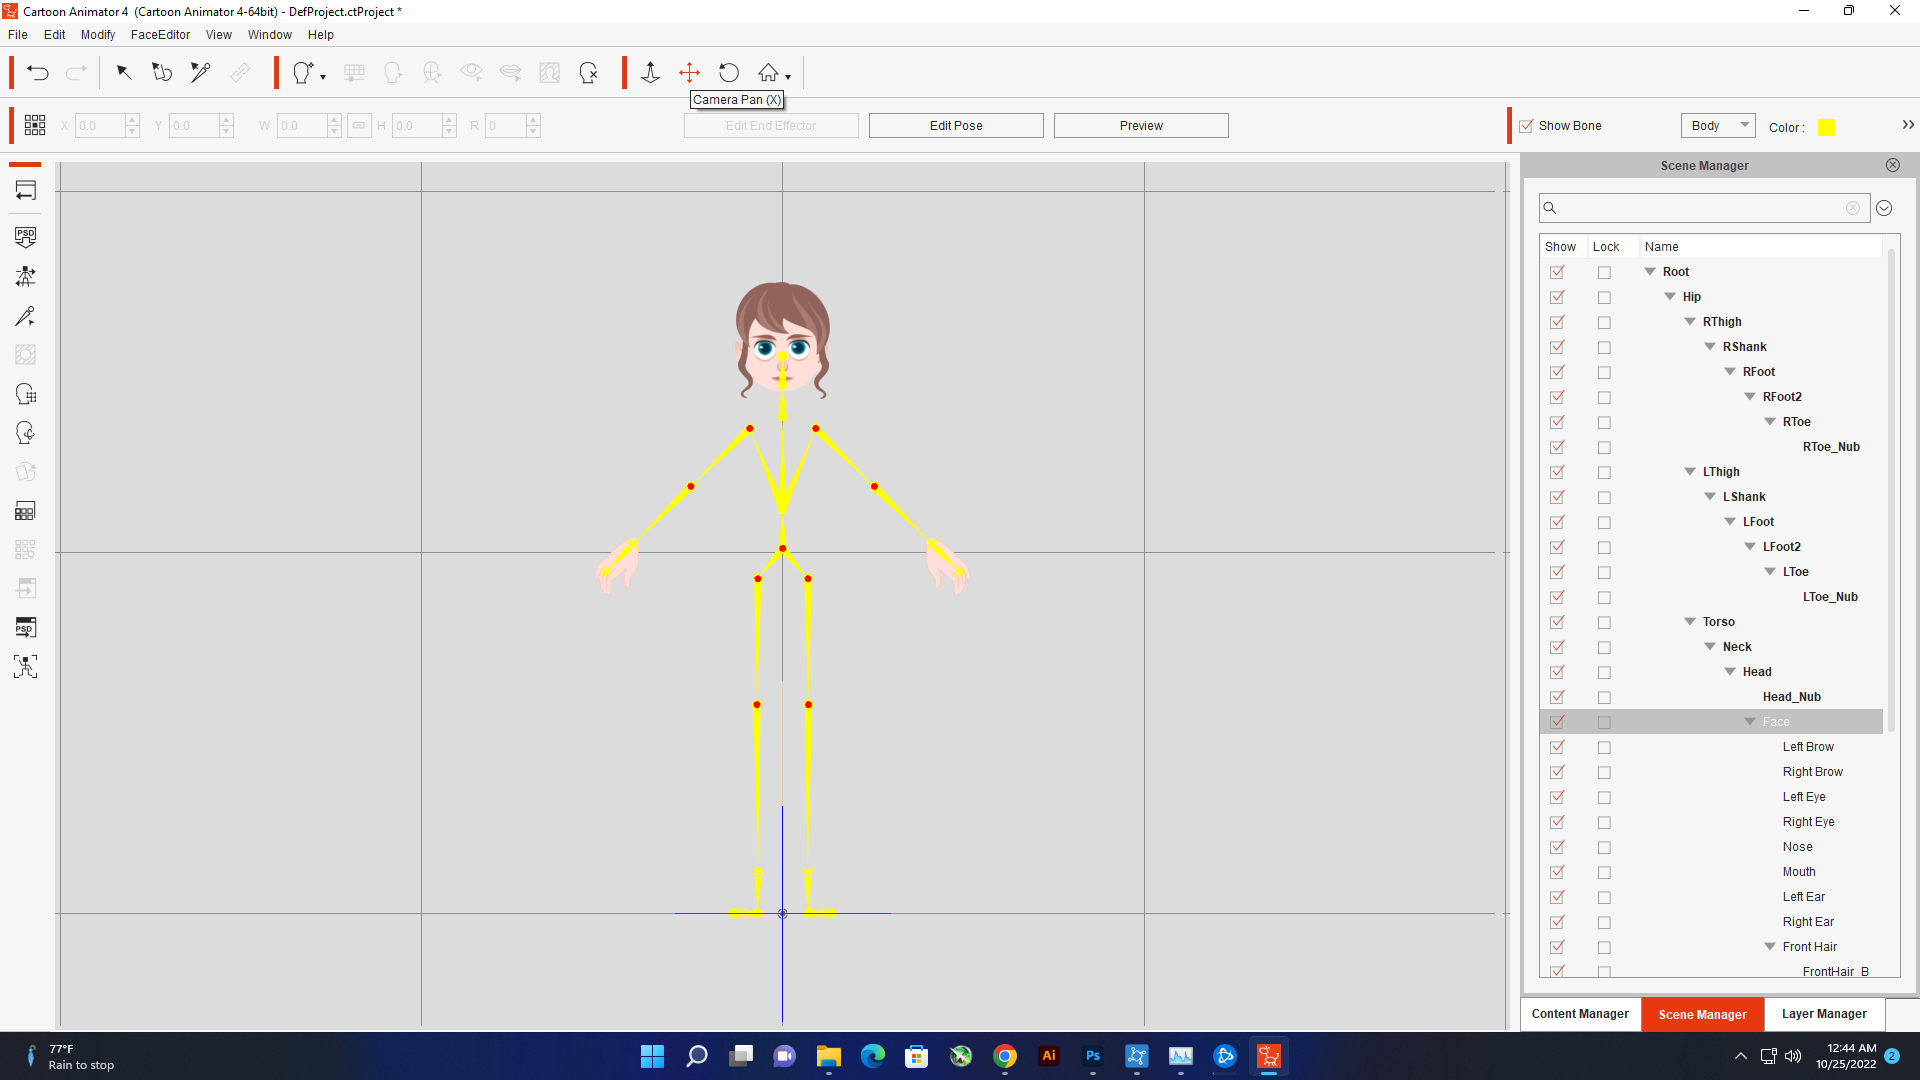This screenshot has height=1080, width=1920.
Task: Lock the Torso row
Action: (1604, 622)
